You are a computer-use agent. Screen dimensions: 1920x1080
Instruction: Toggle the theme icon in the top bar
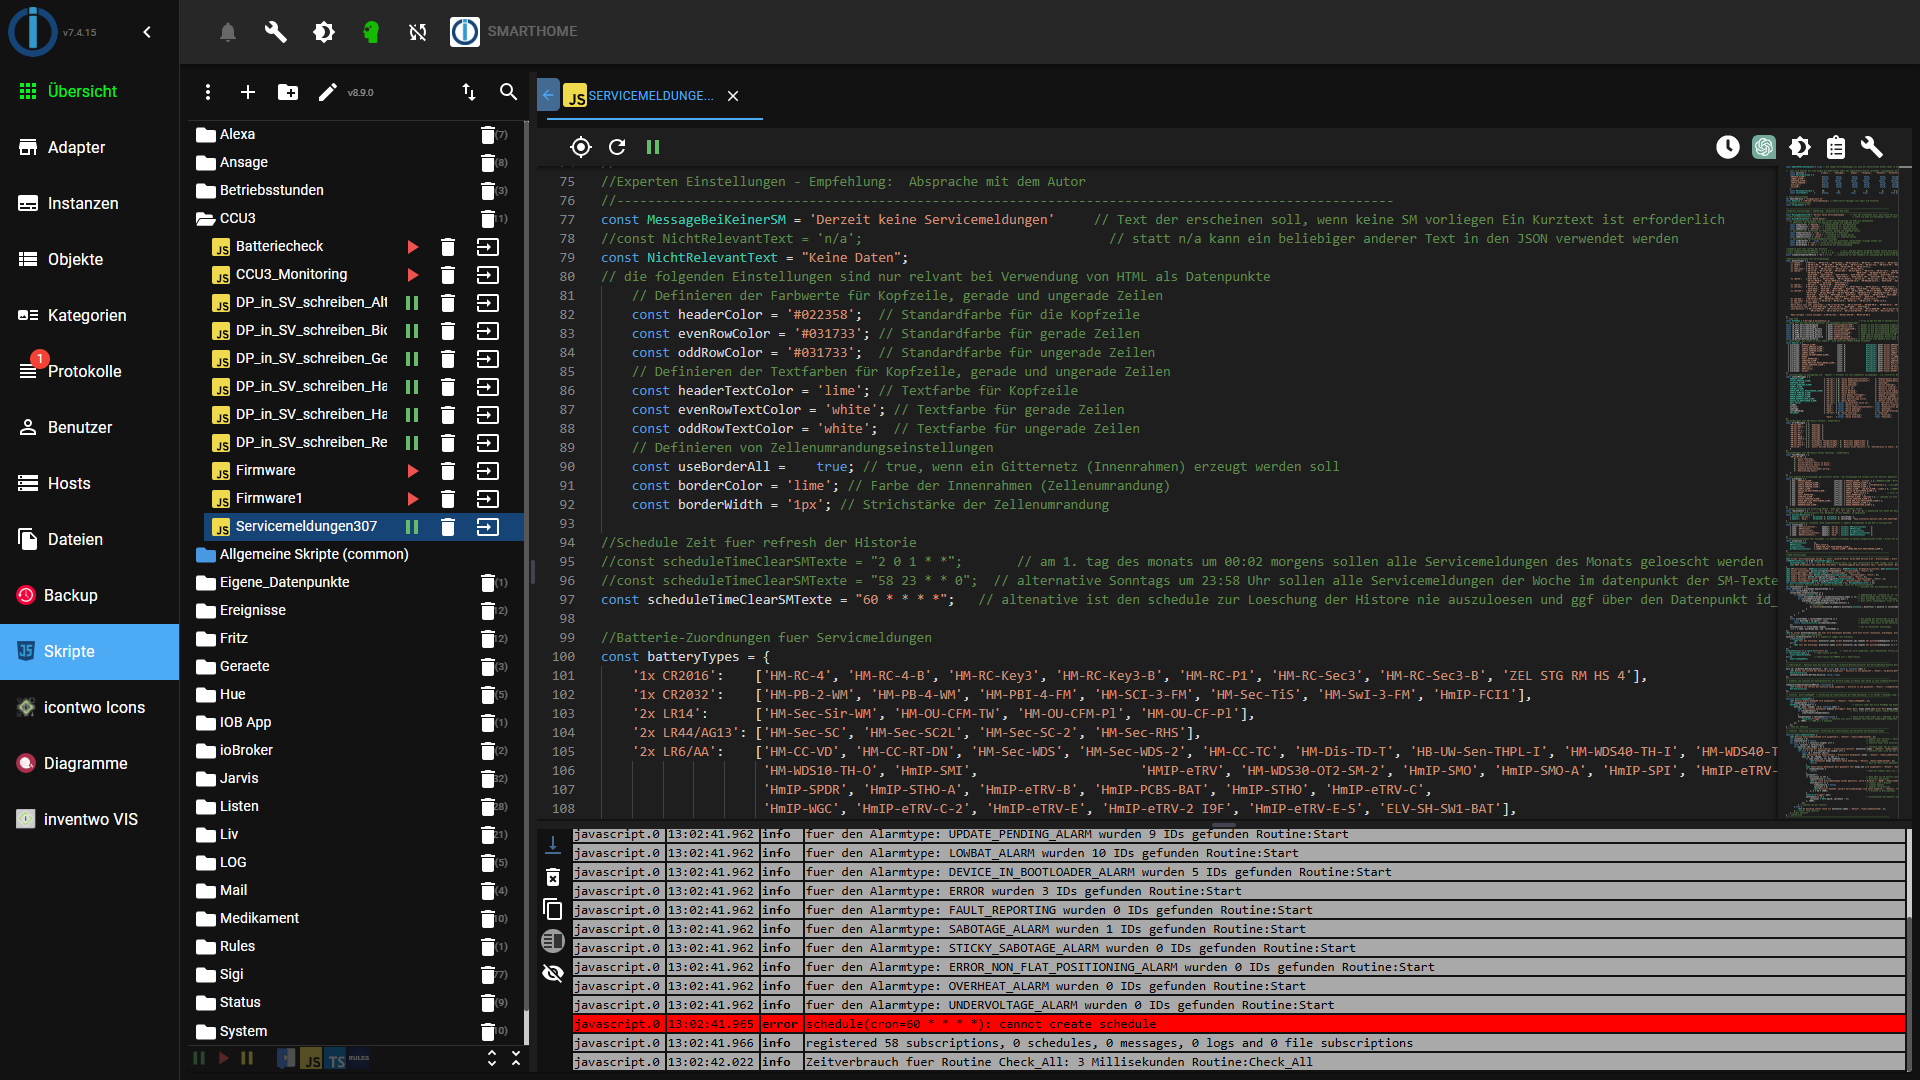point(323,32)
